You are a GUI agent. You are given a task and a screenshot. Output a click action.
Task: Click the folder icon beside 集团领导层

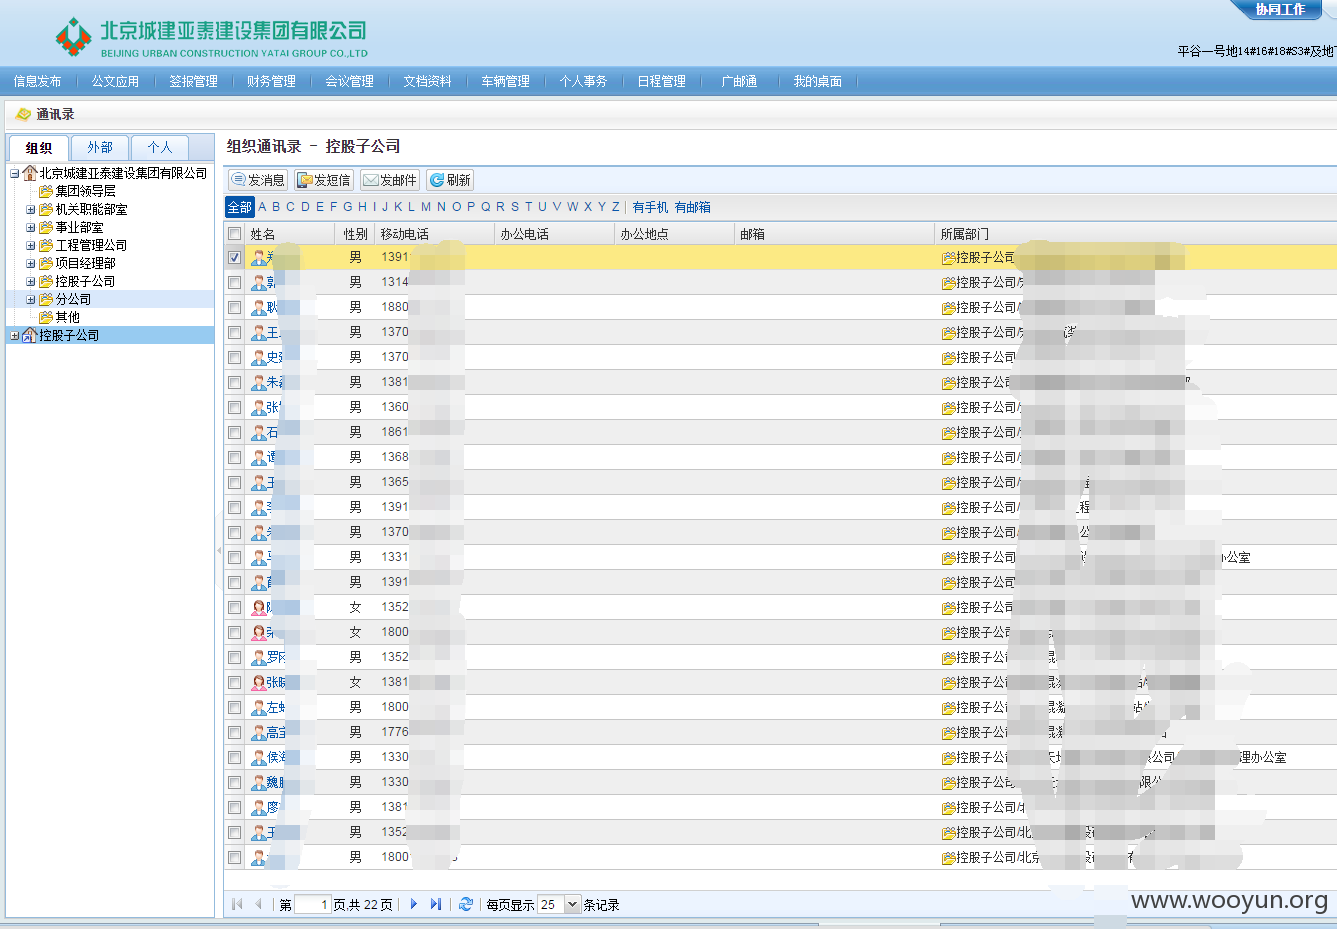point(46,191)
